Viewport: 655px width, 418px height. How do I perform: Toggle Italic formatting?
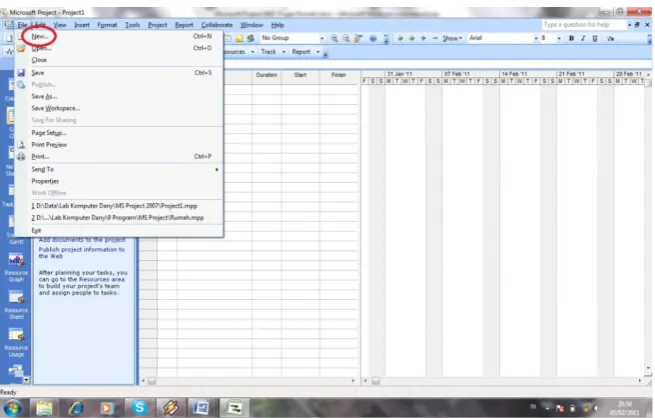(583, 38)
